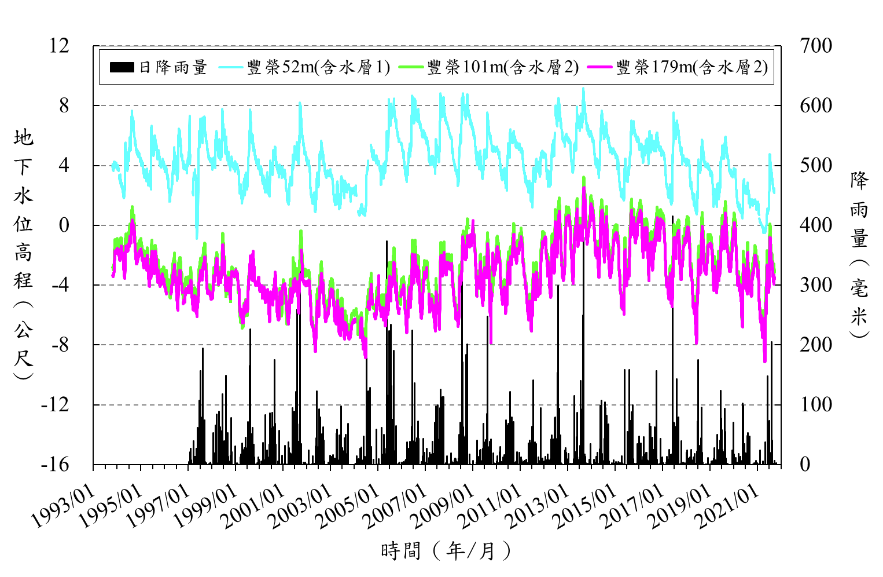
Task: Select the 豐榮52m(含水層1) legend label
Action: [318, 68]
